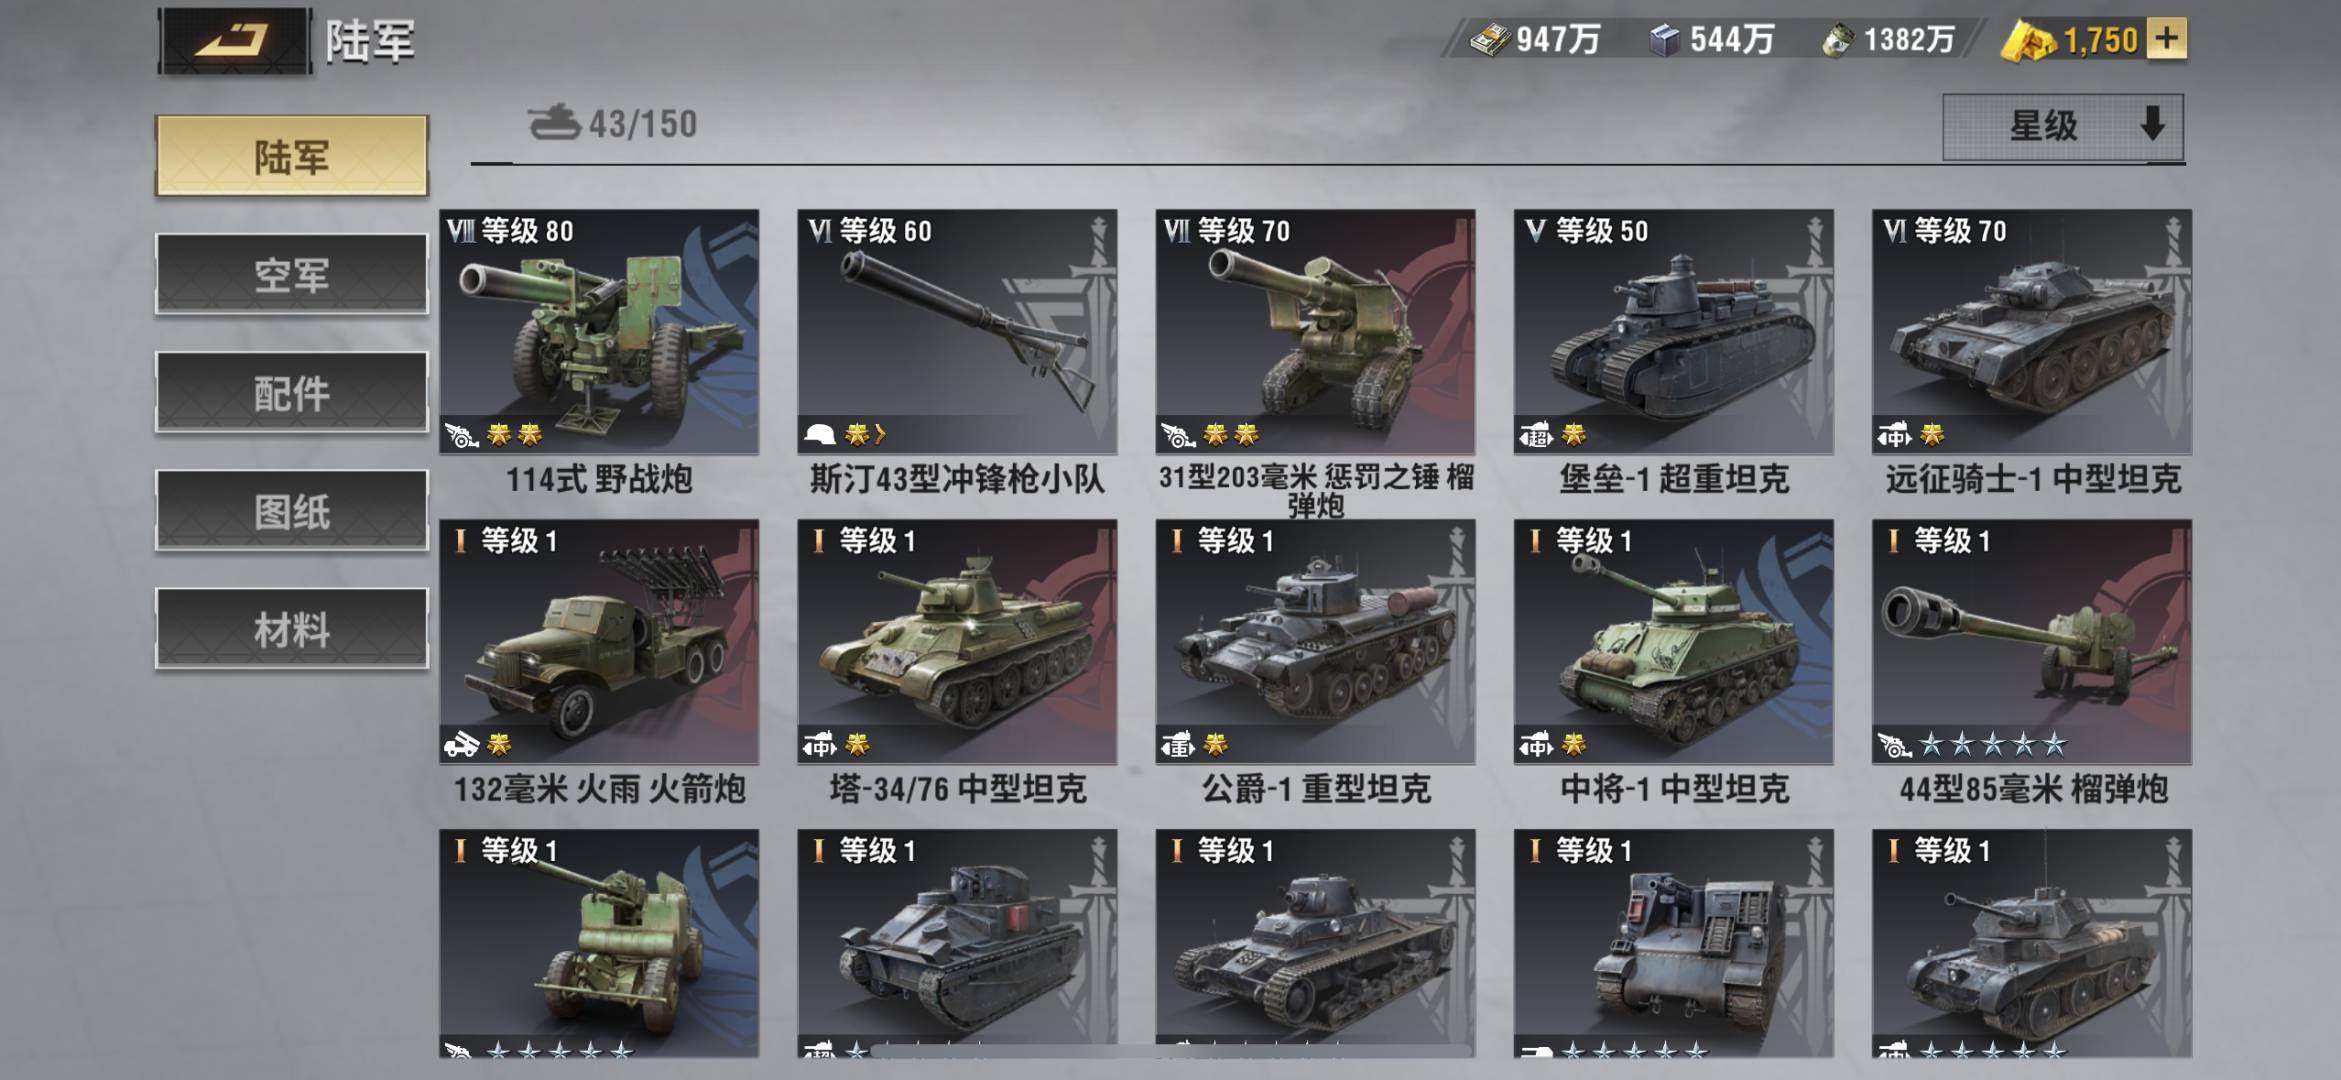Image resolution: width=2341 pixels, height=1080 pixels.
Task: Click the tank capacity icon beside 43/150
Action: (554, 123)
